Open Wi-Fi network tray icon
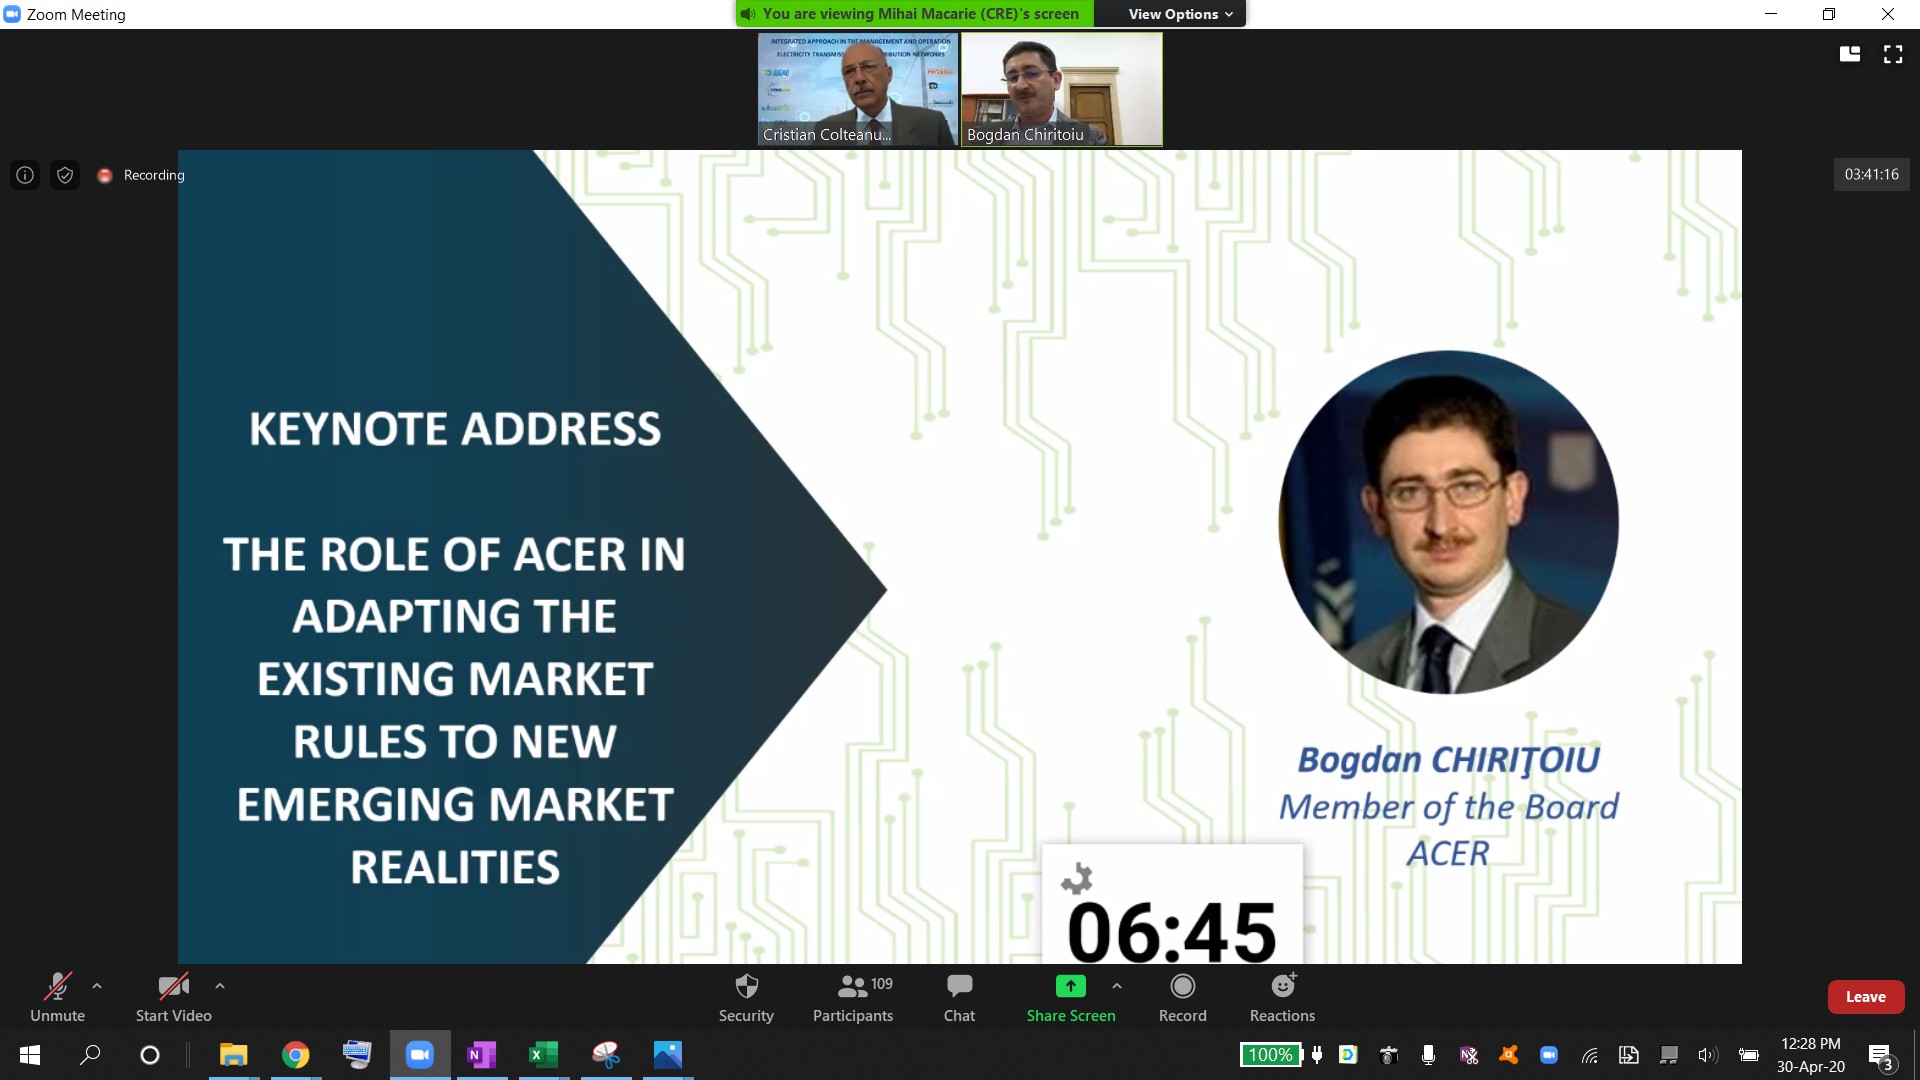Screen dimensions: 1920x1080 [1590, 1055]
